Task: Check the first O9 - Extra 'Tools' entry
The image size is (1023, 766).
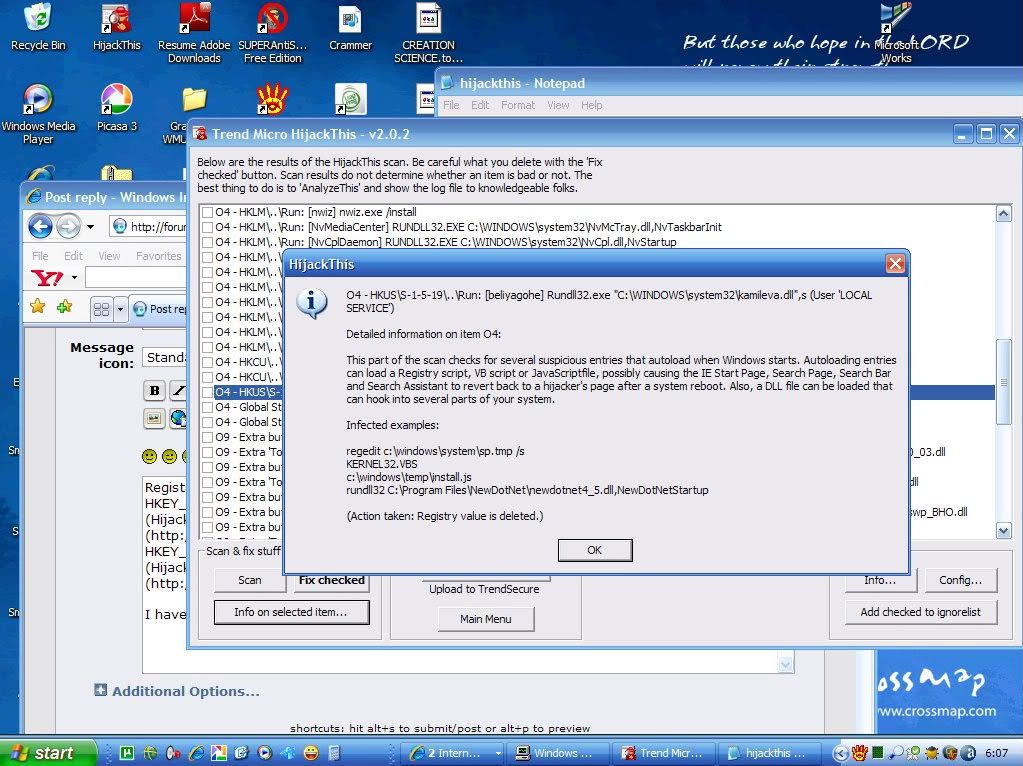Action: click(x=207, y=452)
